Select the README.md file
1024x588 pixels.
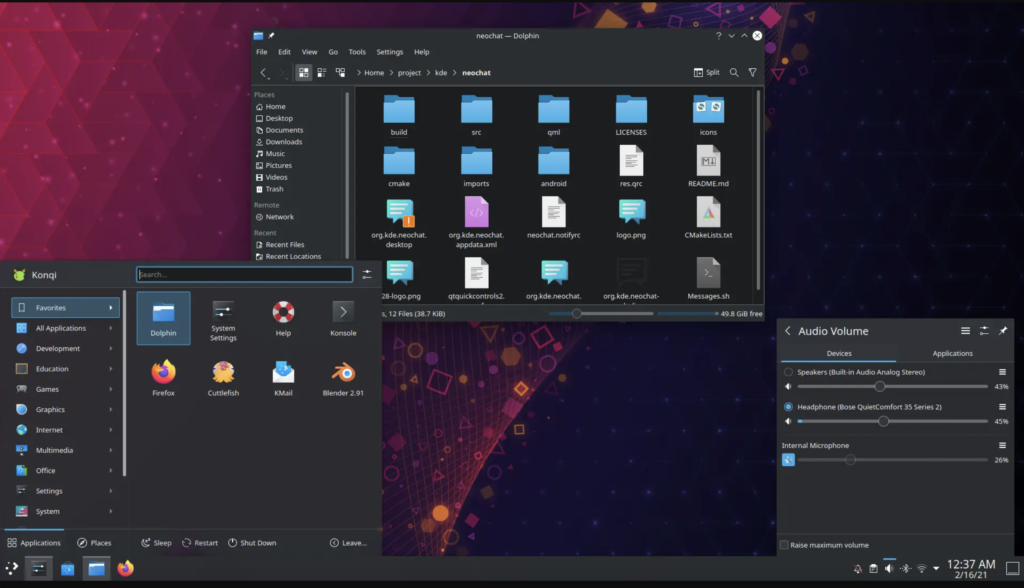pyautogui.click(x=709, y=166)
